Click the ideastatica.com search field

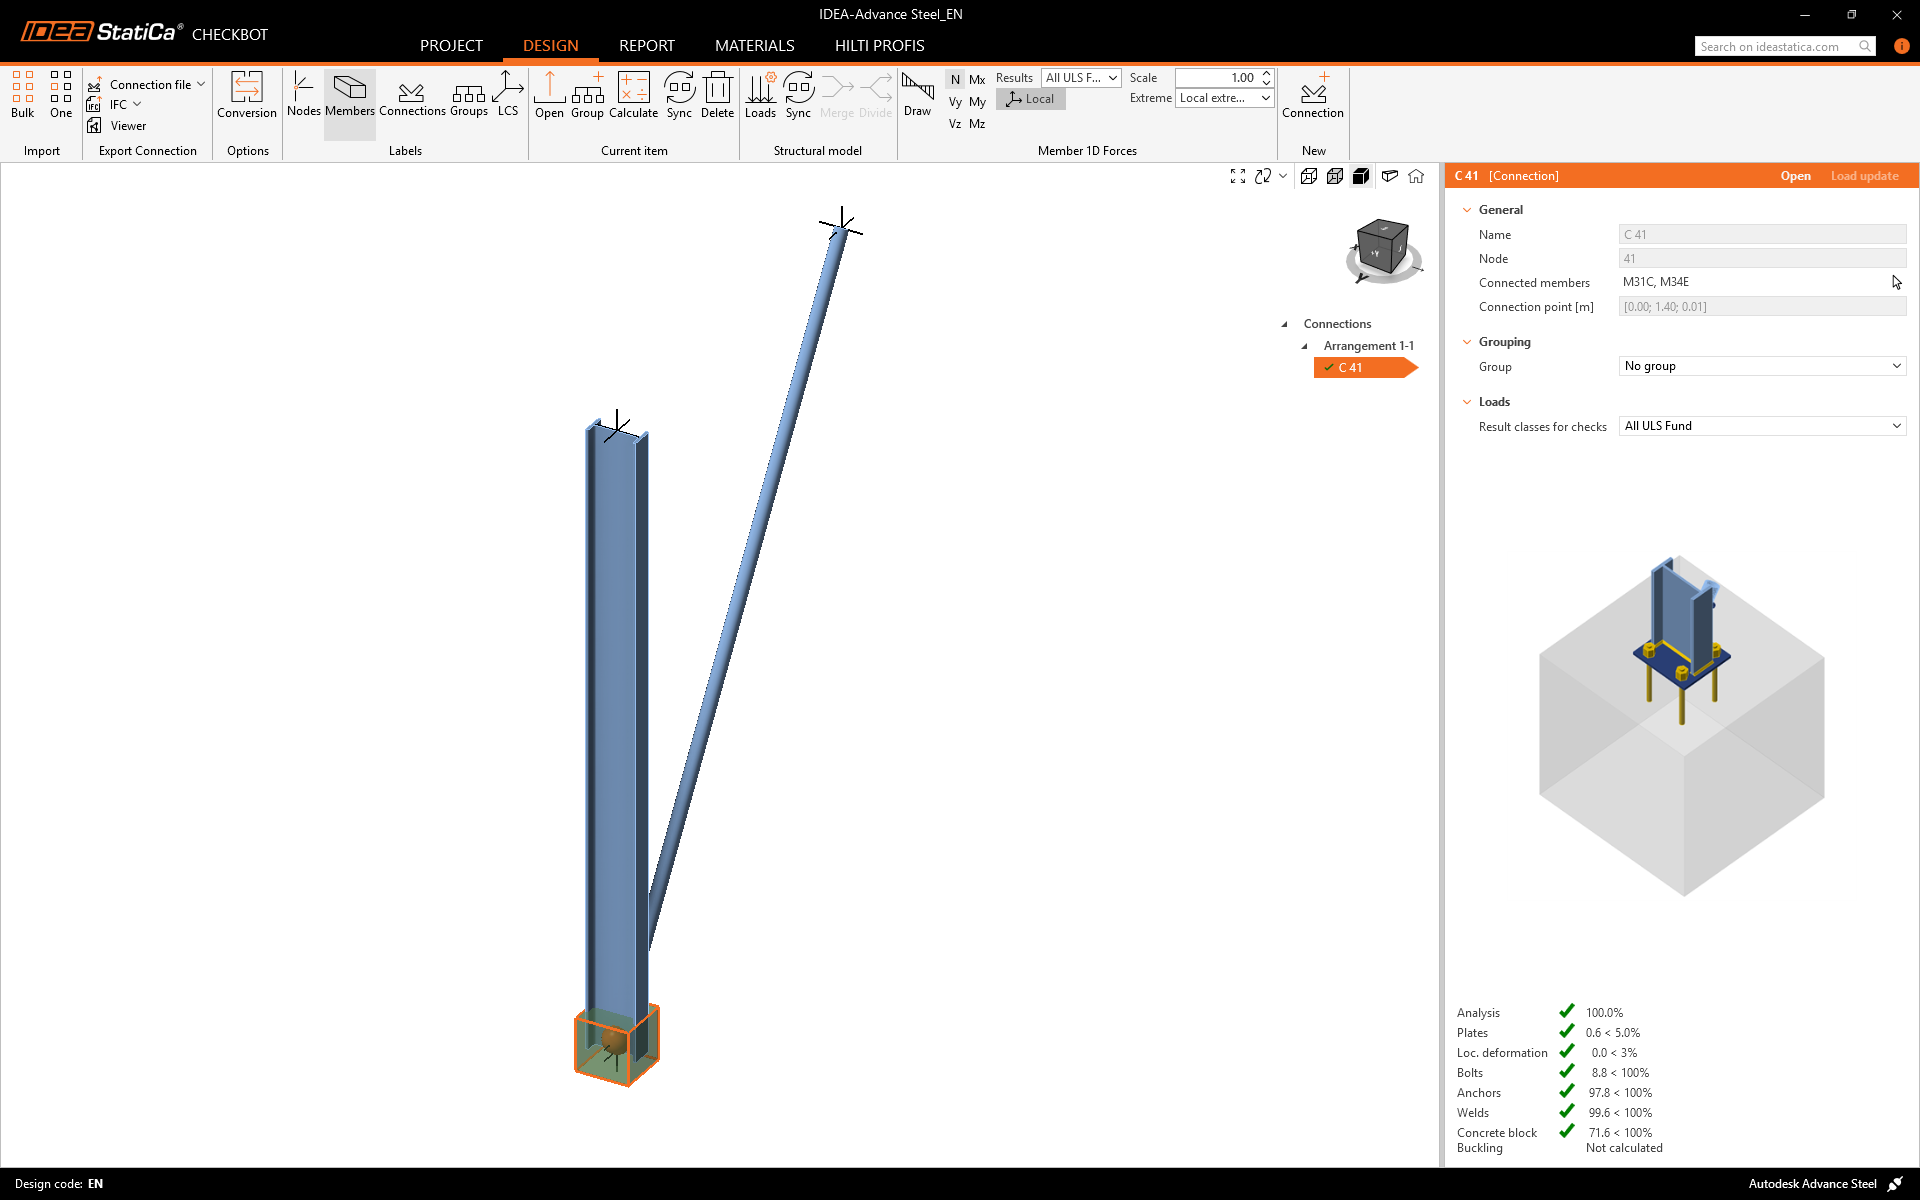point(1776,46)
